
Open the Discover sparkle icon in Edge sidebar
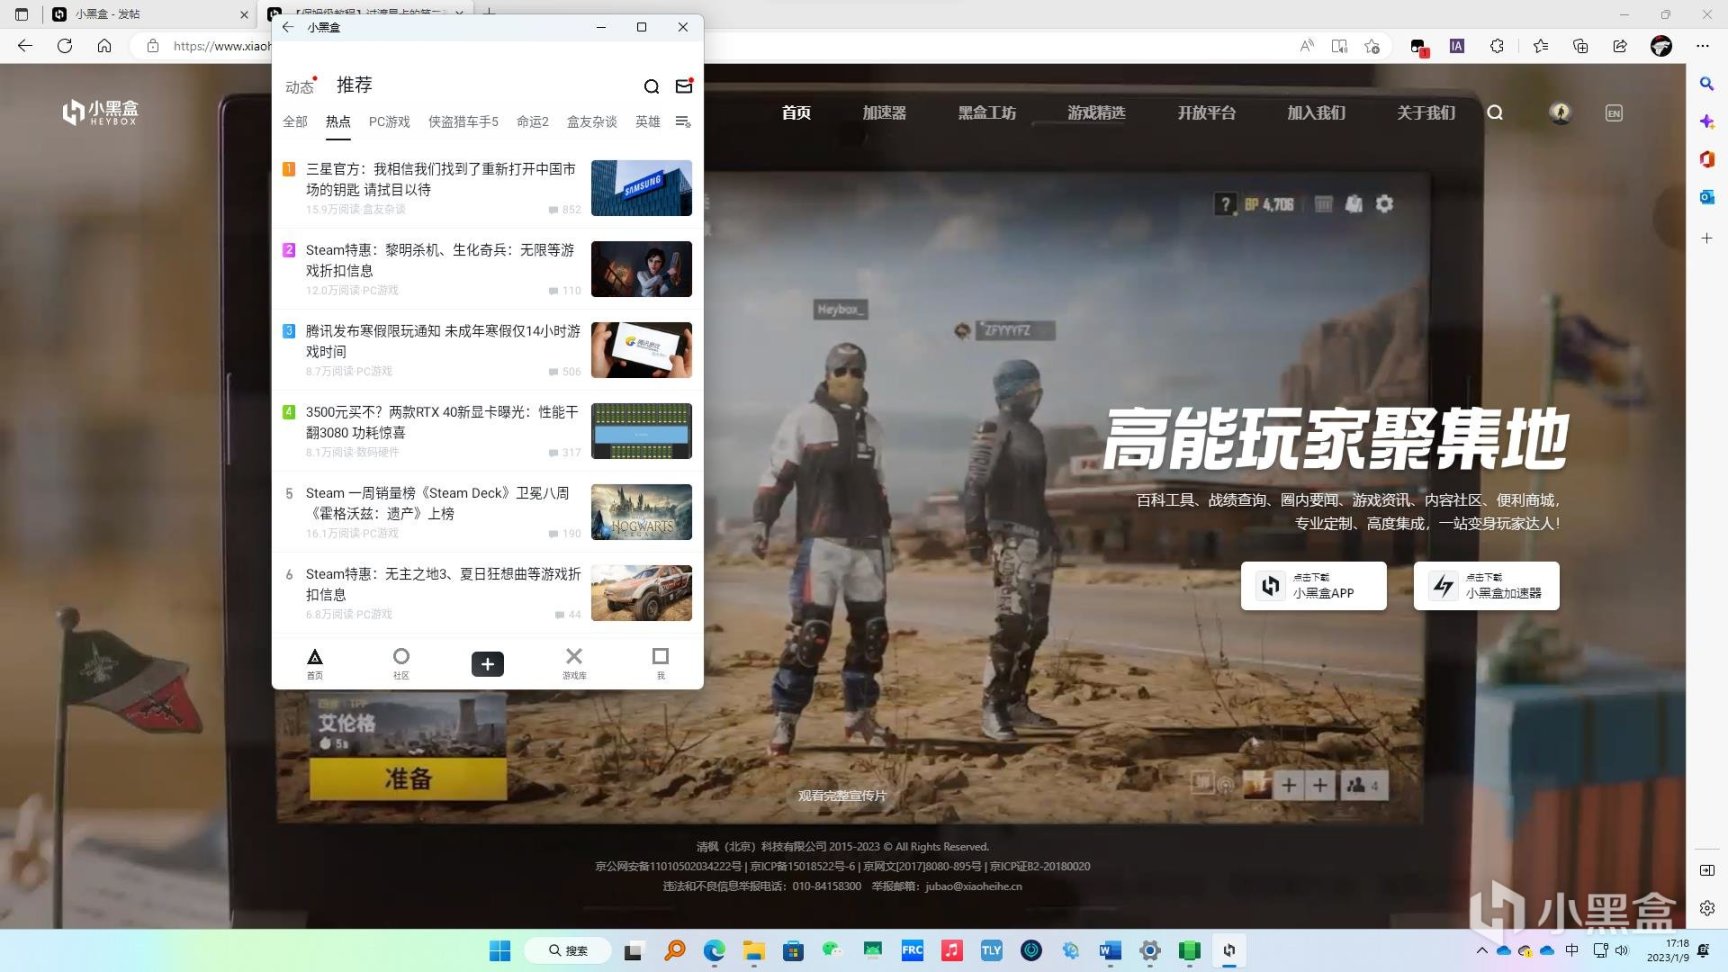coord(1707,121)
